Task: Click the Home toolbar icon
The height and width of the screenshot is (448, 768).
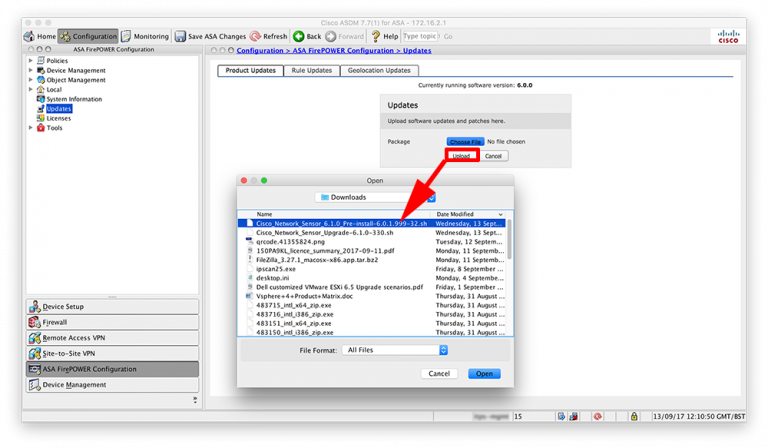Action: point(29,36)
